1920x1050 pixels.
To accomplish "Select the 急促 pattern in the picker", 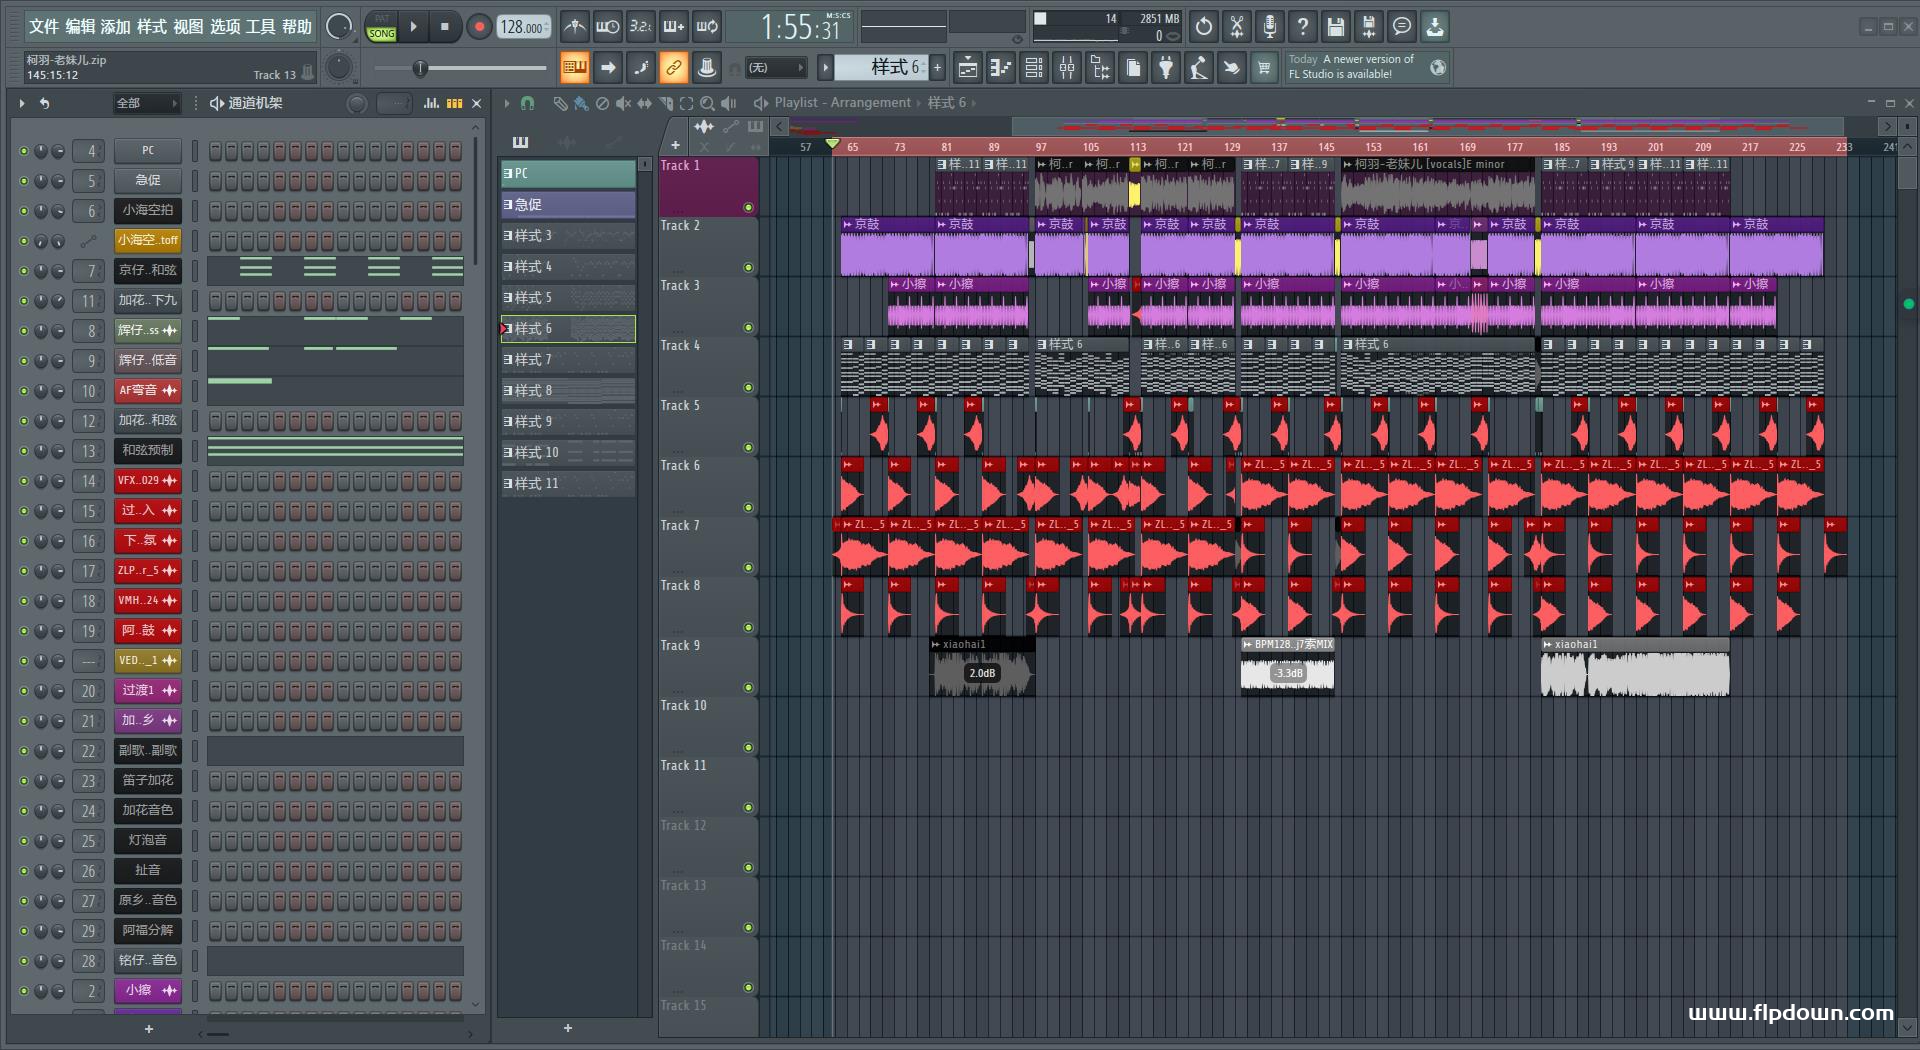I will coord(568,204).
